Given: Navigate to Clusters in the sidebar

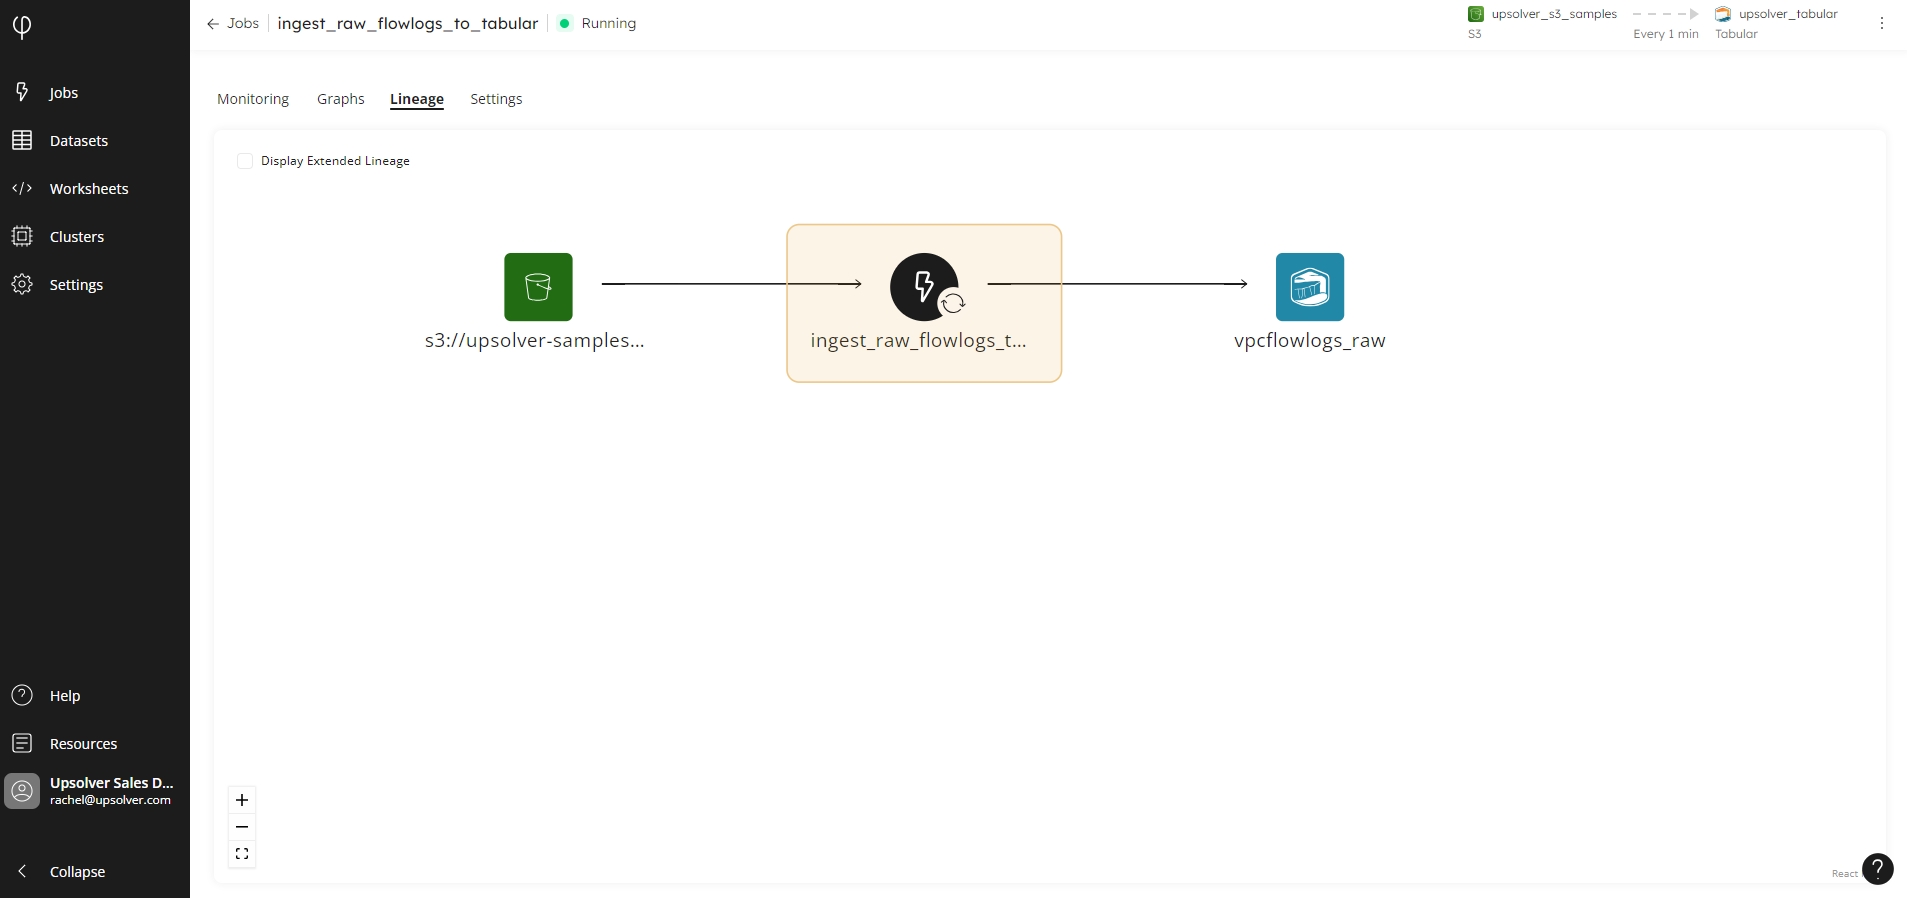Looking at the screenshot, I should [x=76, y=237].
